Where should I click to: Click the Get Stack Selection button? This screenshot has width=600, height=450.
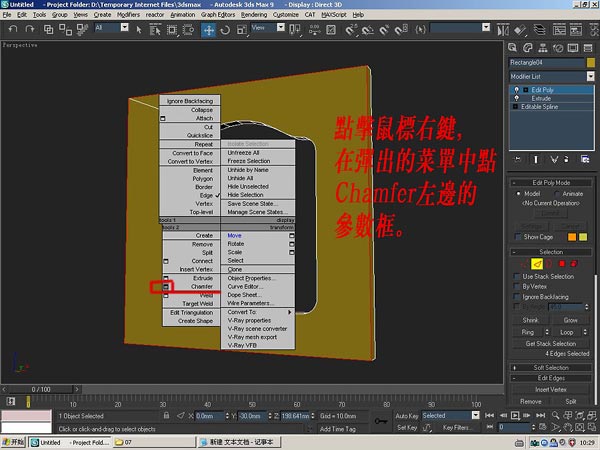point(552,343)
